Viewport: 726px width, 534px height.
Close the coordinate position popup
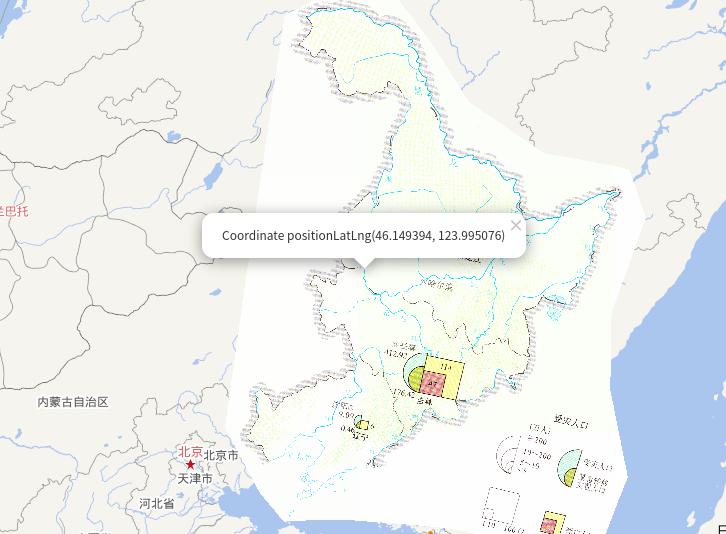tap(515, 225)
